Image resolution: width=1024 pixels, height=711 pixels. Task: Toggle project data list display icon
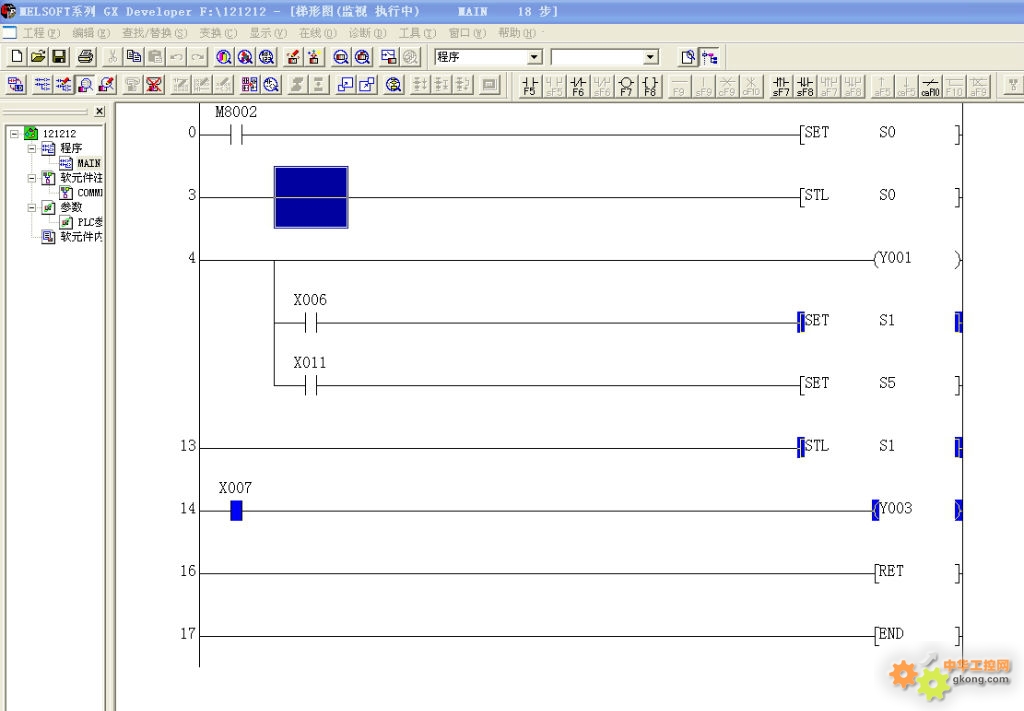pos(709,57)
